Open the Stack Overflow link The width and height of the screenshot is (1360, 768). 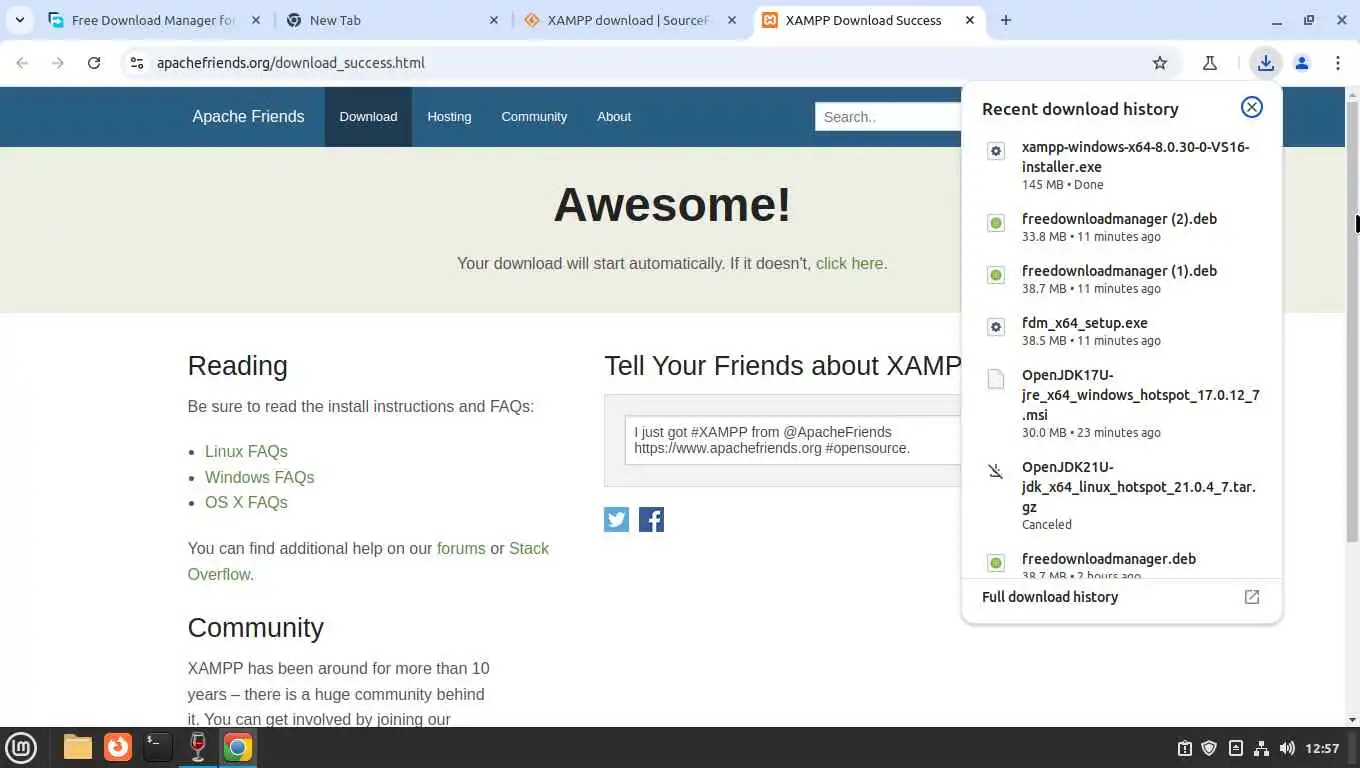pos(368,561)
